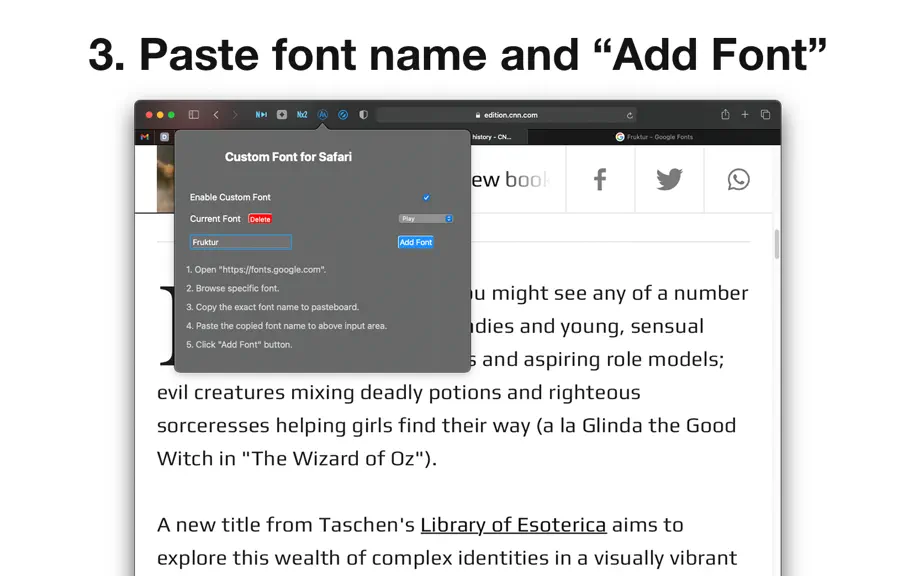Add a new tab with plus icon
The height and width of the screenshot is (576, 922).
tap(745, 115)
